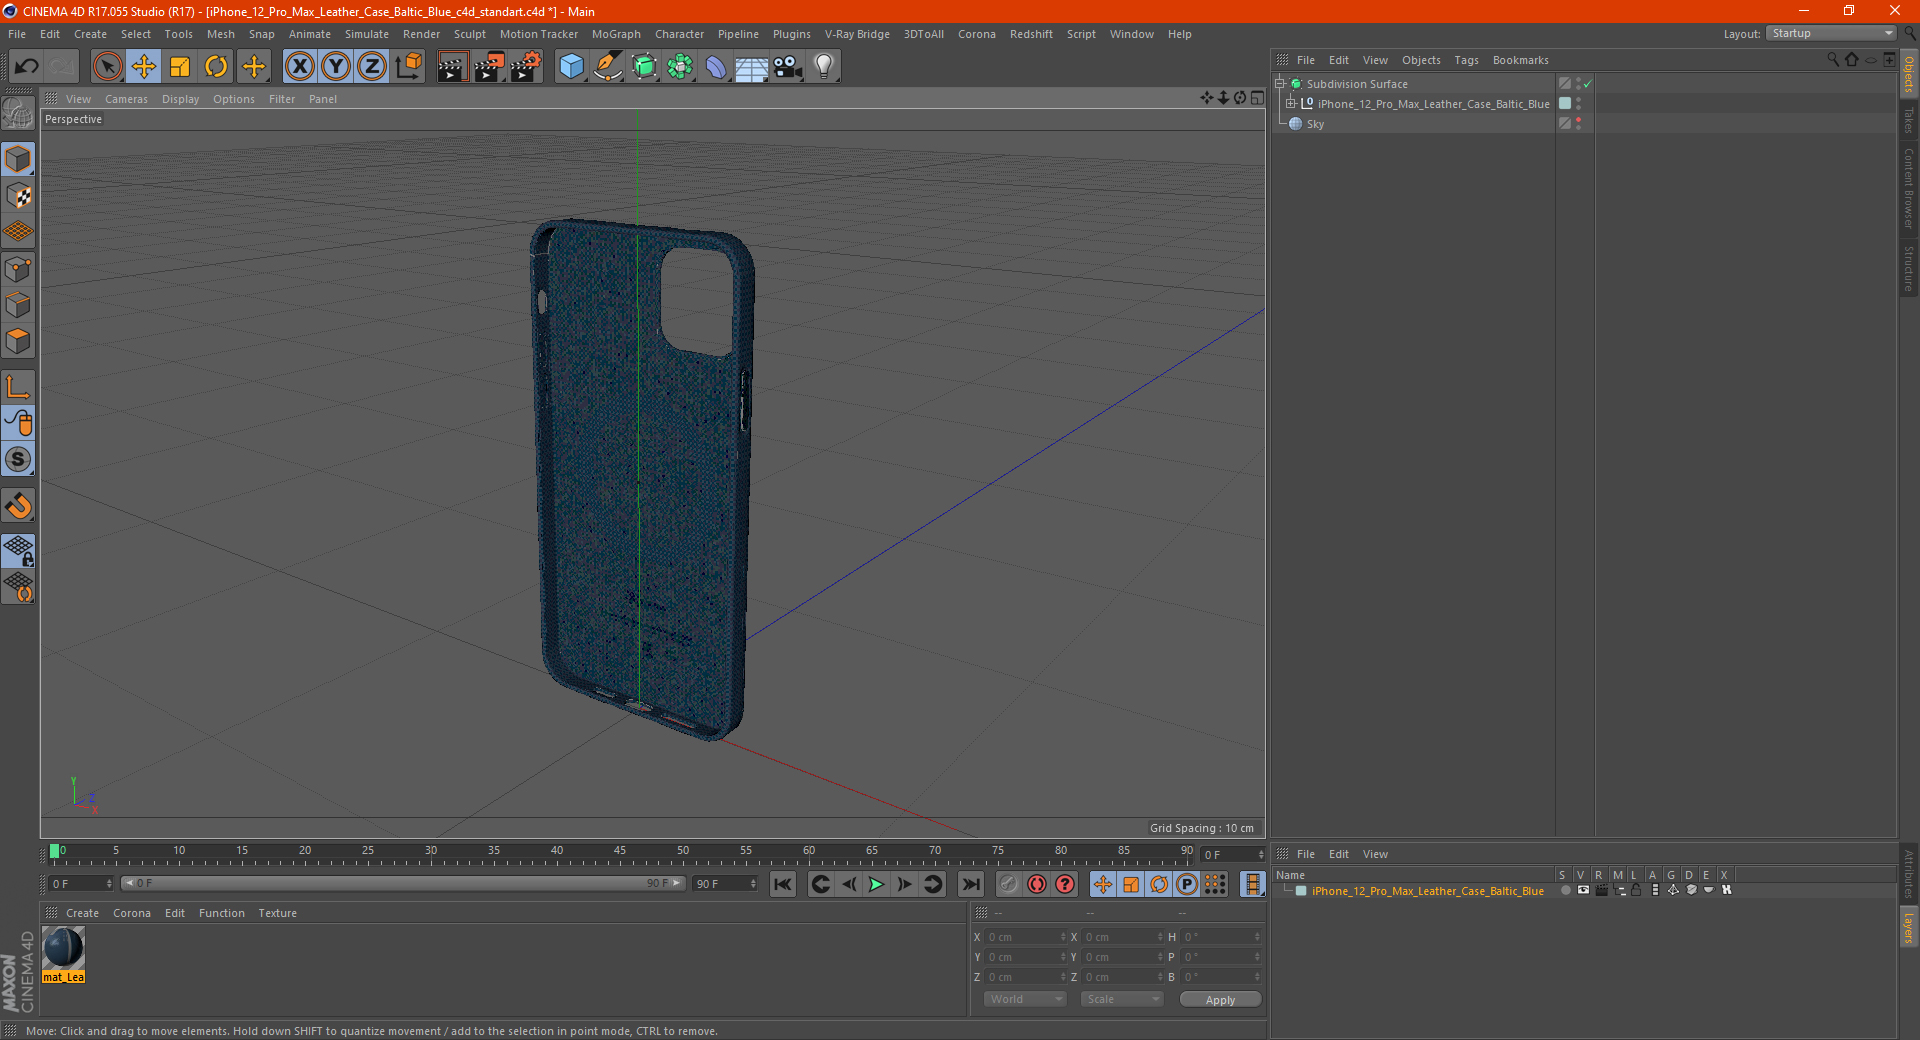Toggle the Y axis lock
Image resolution: width=1920 pixels, height=1040 pixels.
pos(336,67)
